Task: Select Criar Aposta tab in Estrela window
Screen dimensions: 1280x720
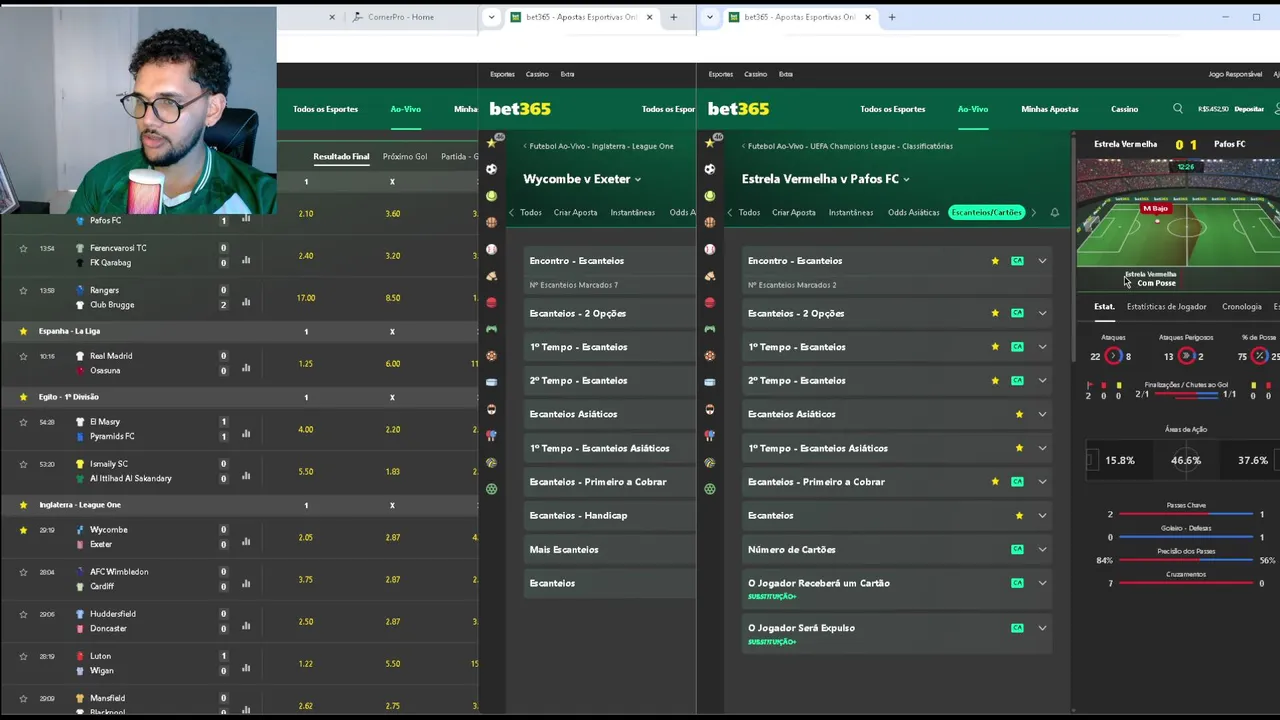Action: tap(794, 212)
